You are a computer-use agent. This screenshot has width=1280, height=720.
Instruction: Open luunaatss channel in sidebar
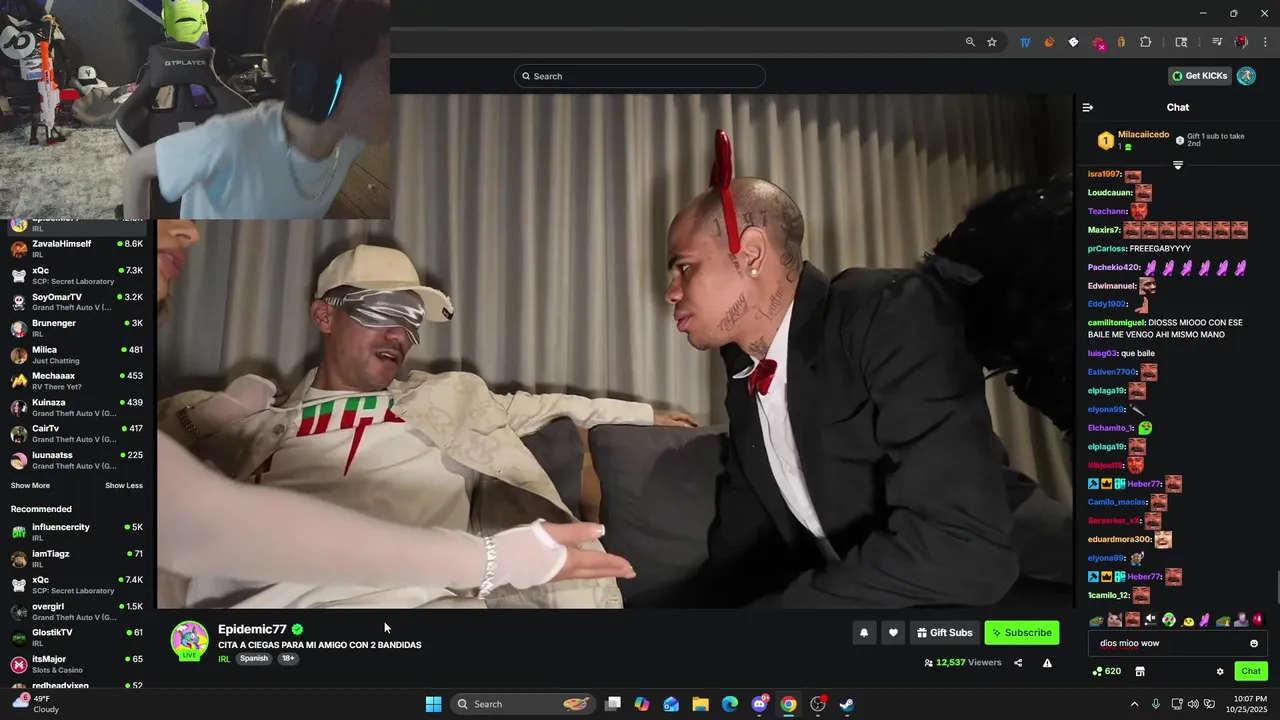pos(77,461)
